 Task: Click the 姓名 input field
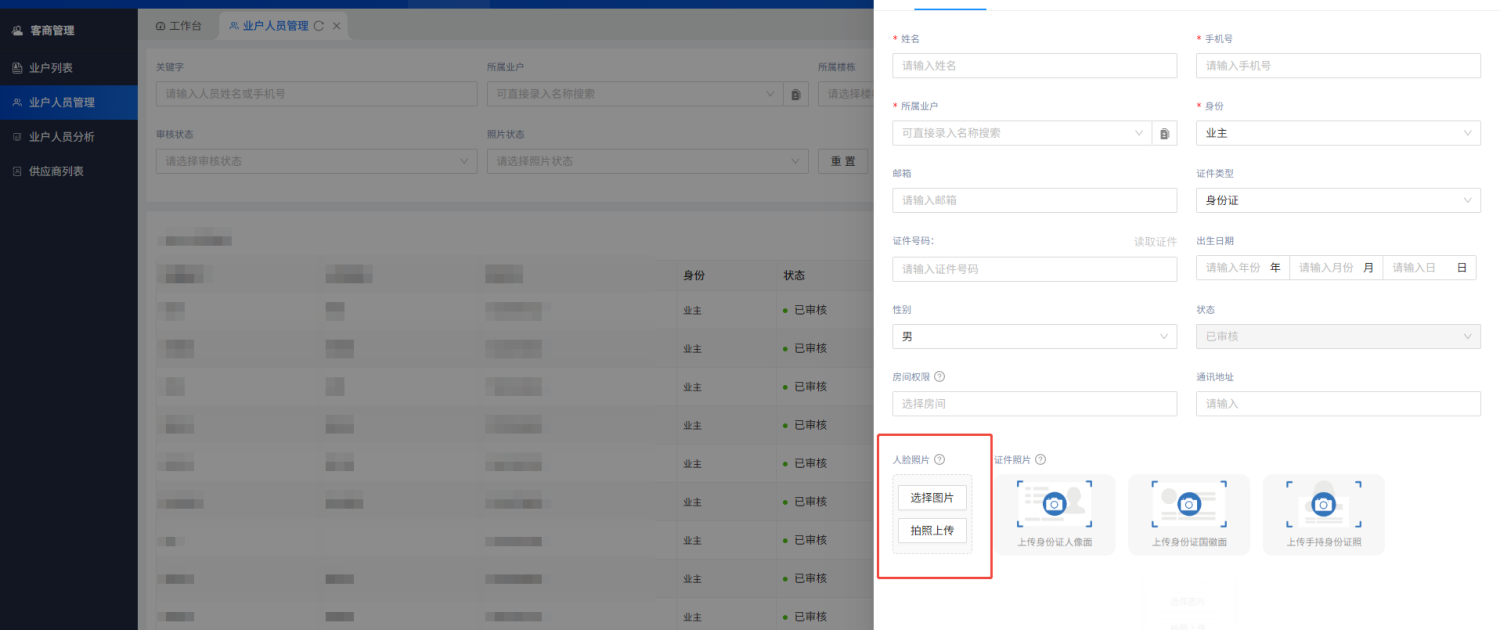pos(1034,66)
